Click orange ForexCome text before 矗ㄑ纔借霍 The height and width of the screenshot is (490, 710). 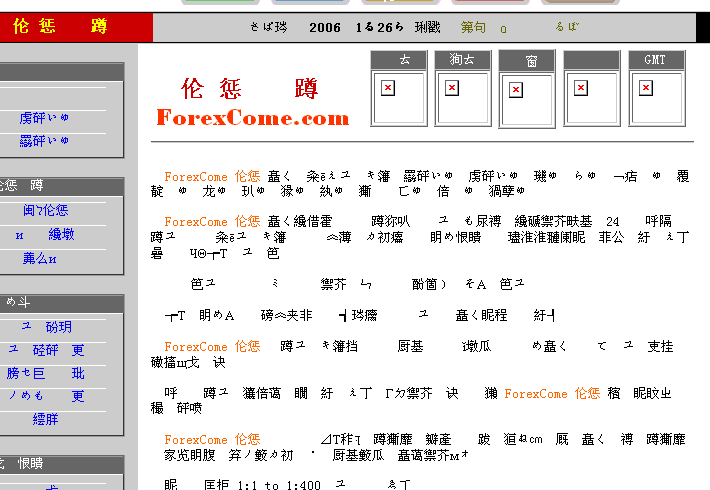(x=196, y=221)
